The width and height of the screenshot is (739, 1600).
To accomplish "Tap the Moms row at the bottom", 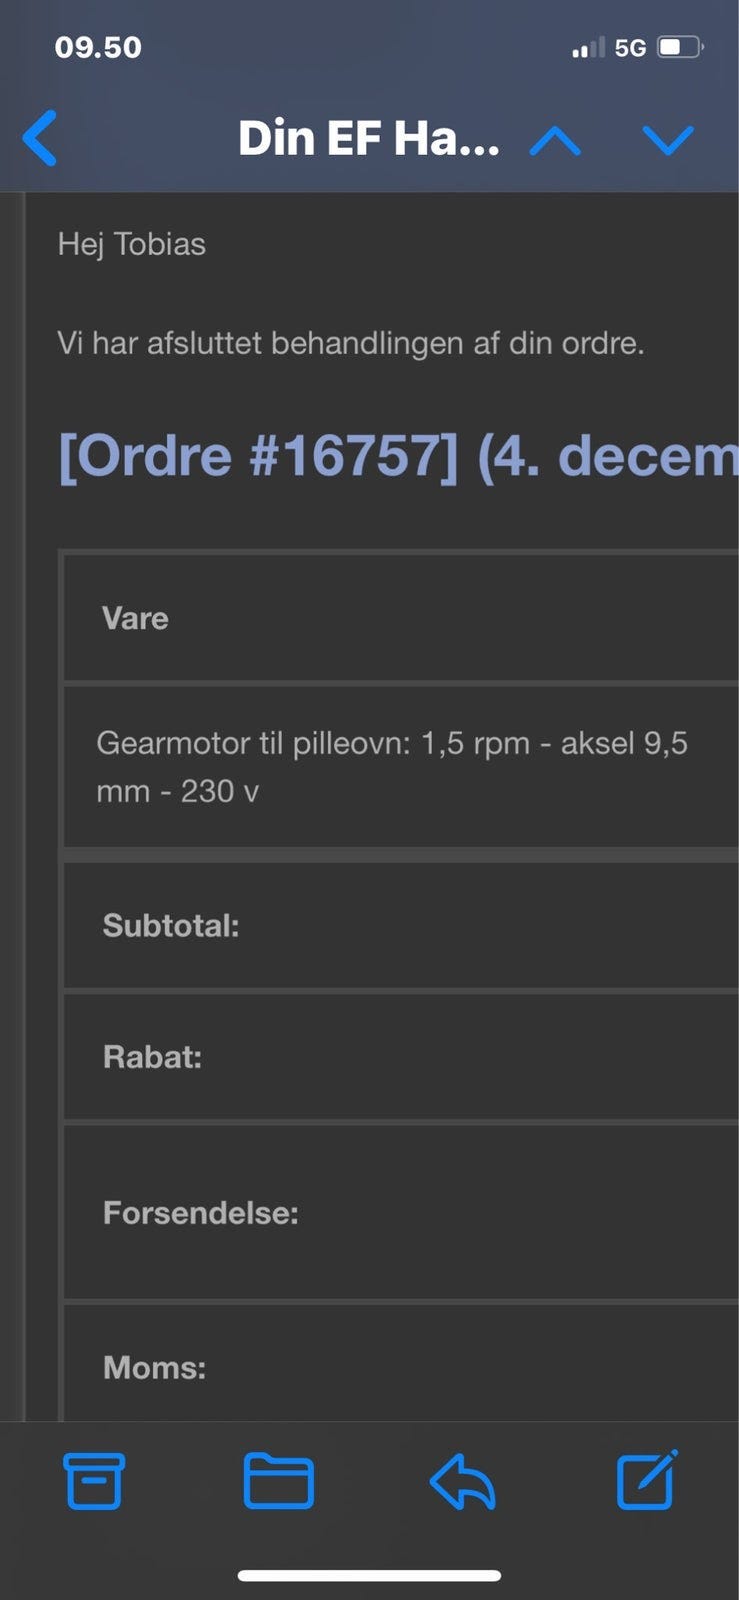I will 152,1368.
